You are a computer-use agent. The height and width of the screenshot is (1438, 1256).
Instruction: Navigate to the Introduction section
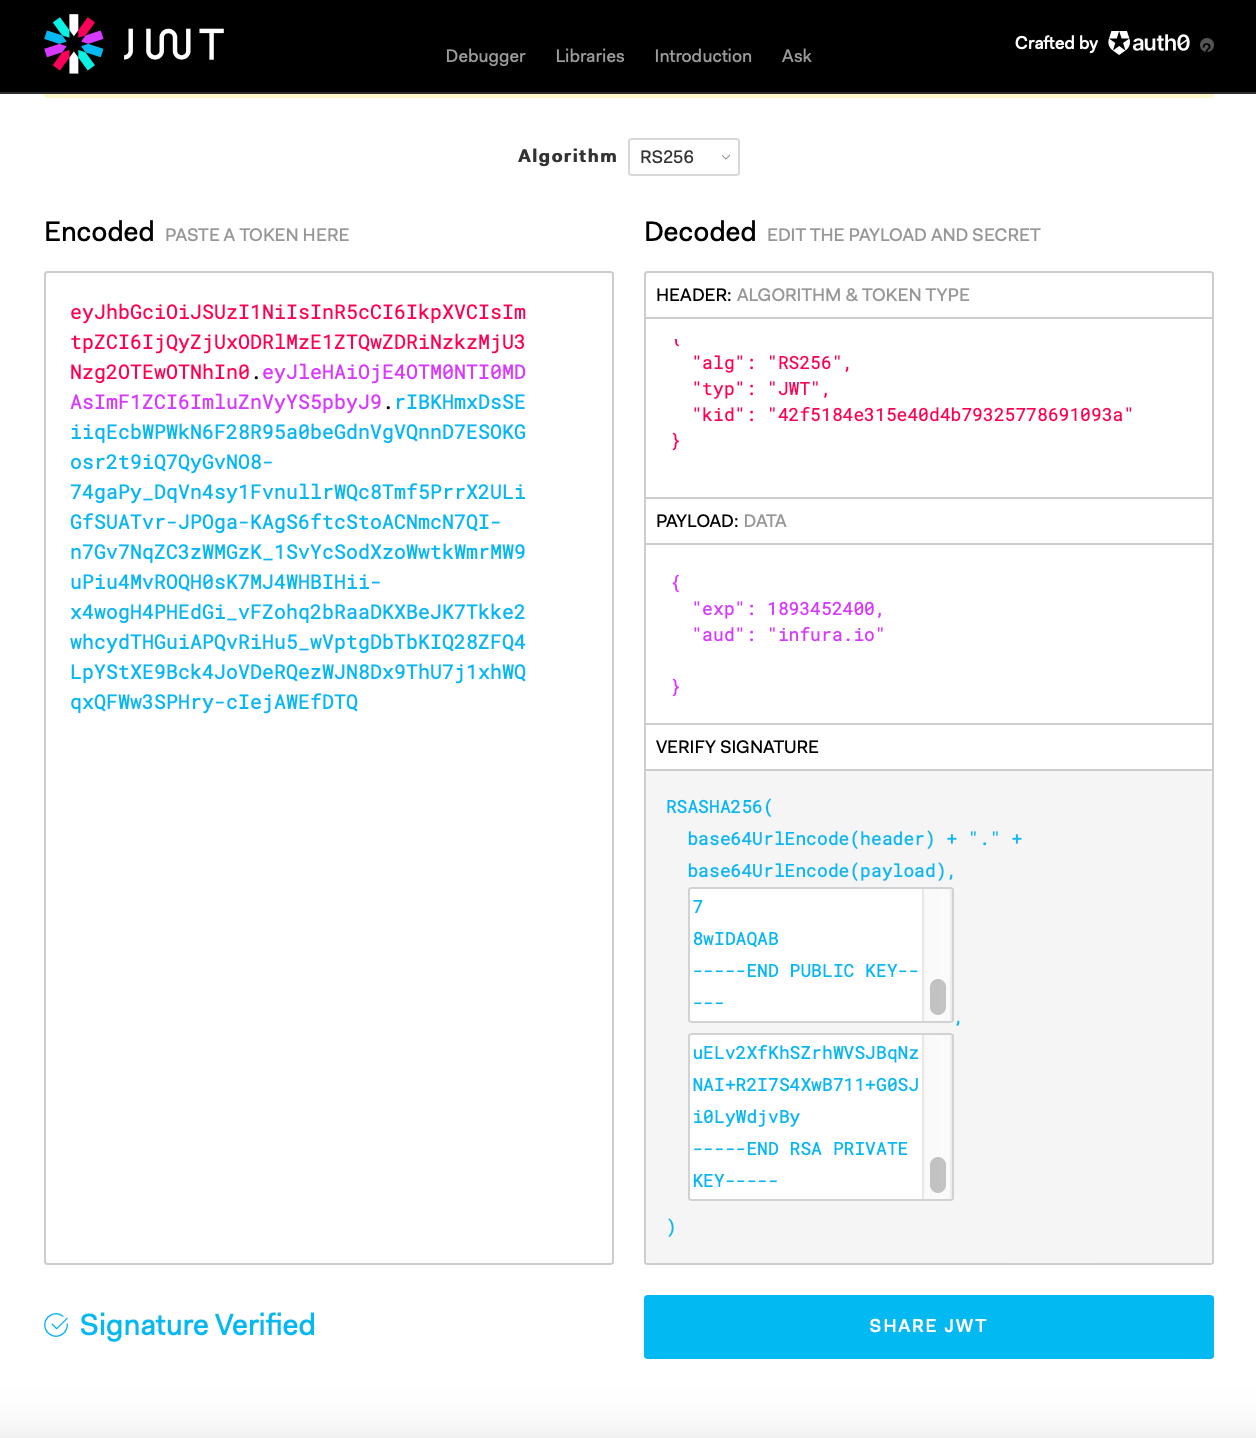click(x=703, y=57)
